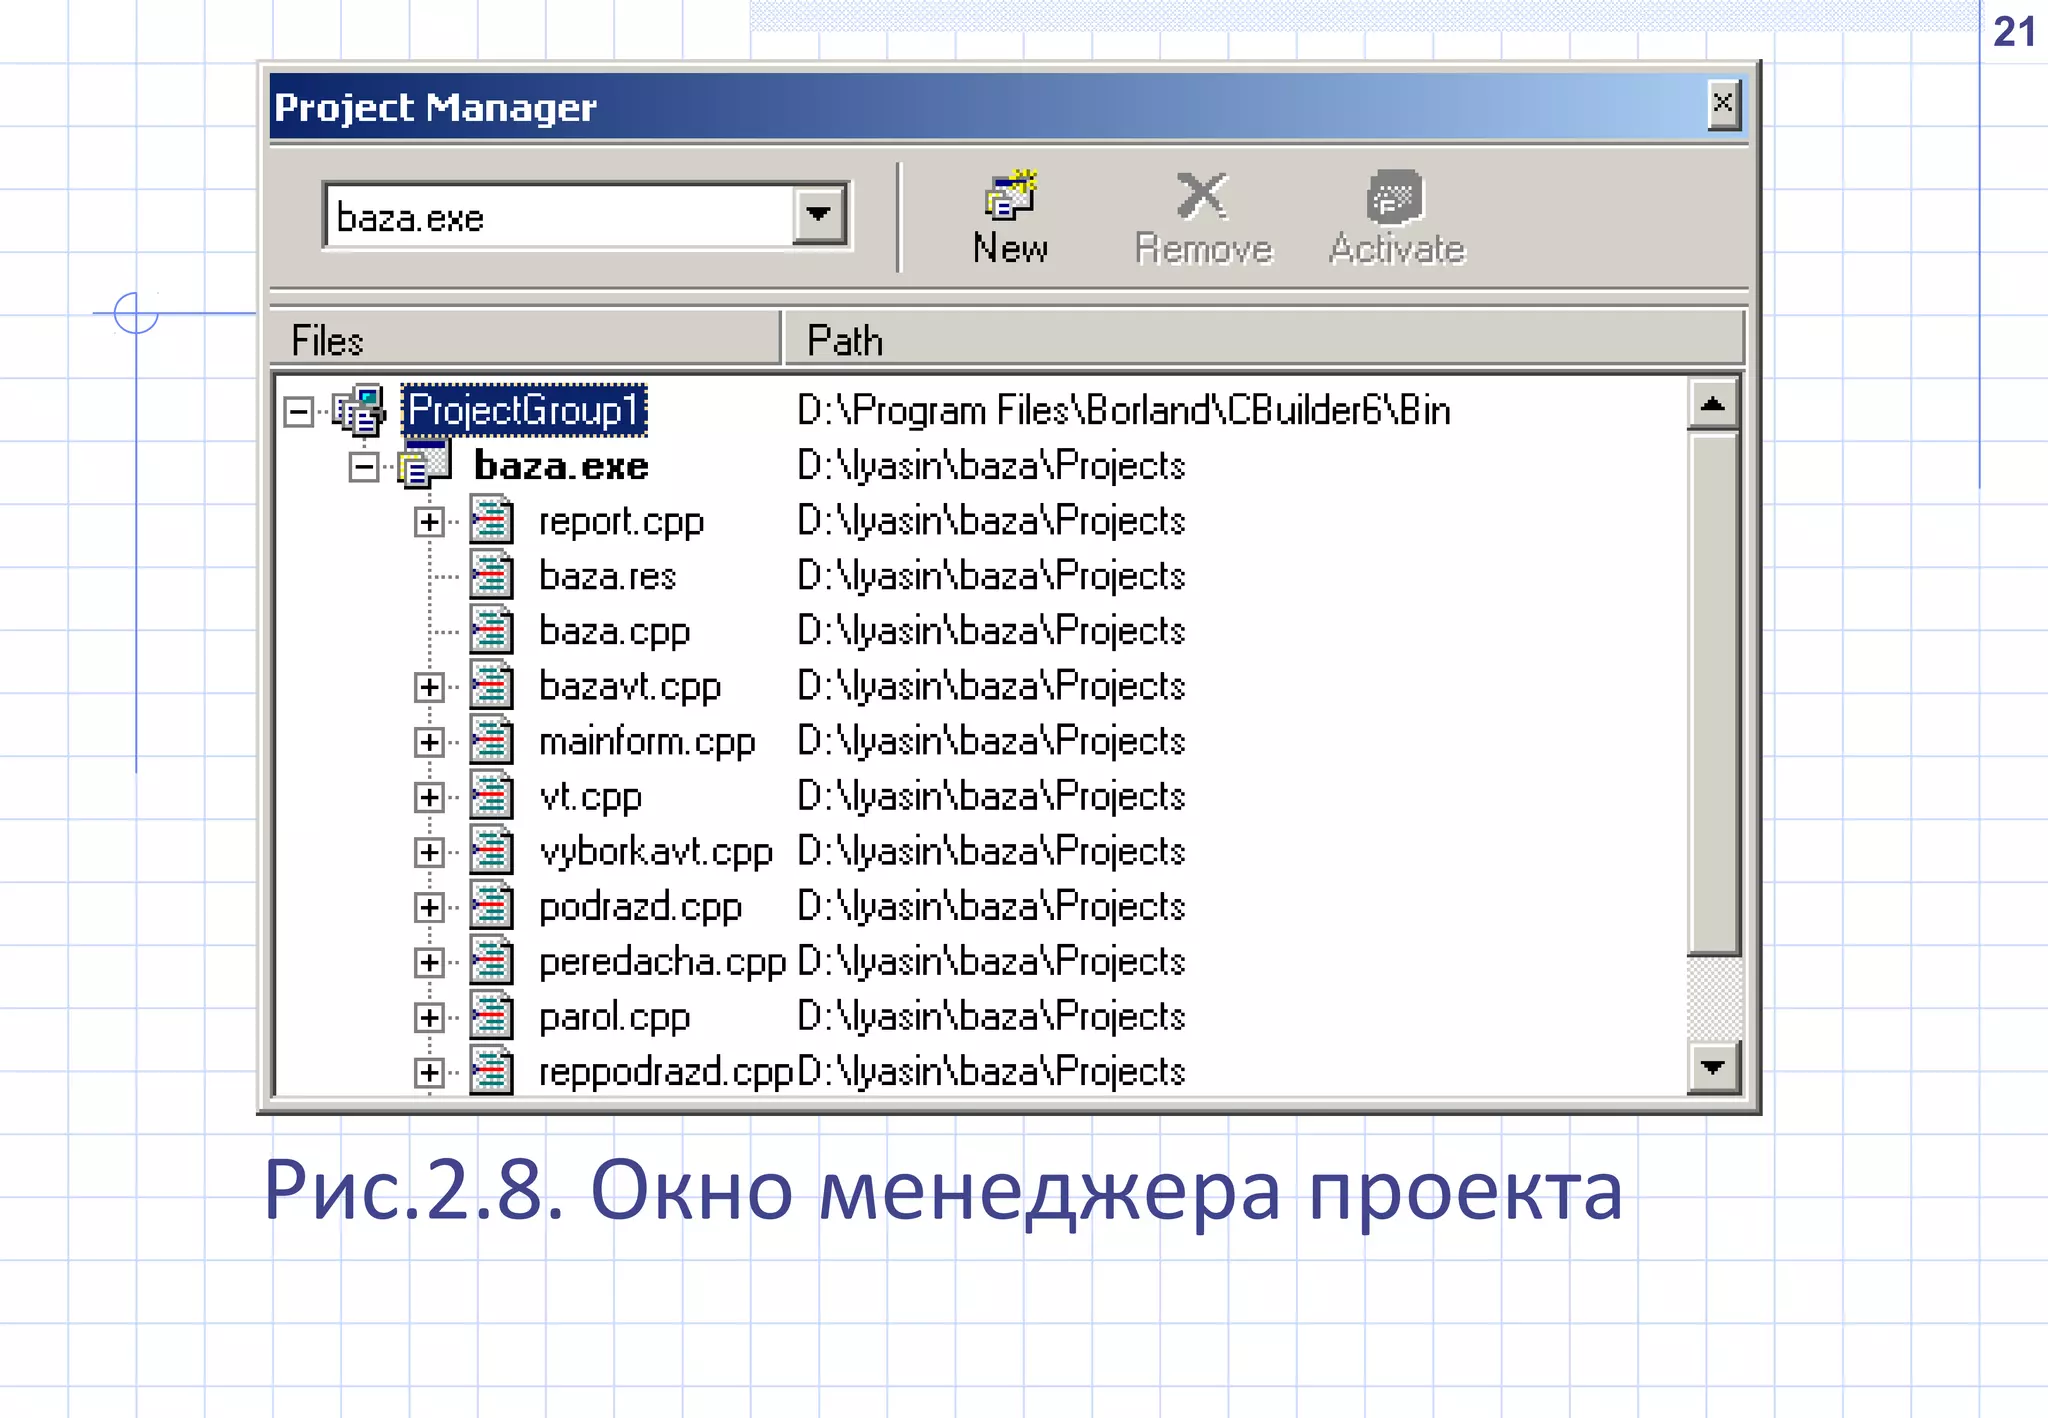The width and height of the screenshot is (2048, 1418).
Task: Select peredacha.cpp in the file tree
Action: pyautogui.click(x=663, y=962)
